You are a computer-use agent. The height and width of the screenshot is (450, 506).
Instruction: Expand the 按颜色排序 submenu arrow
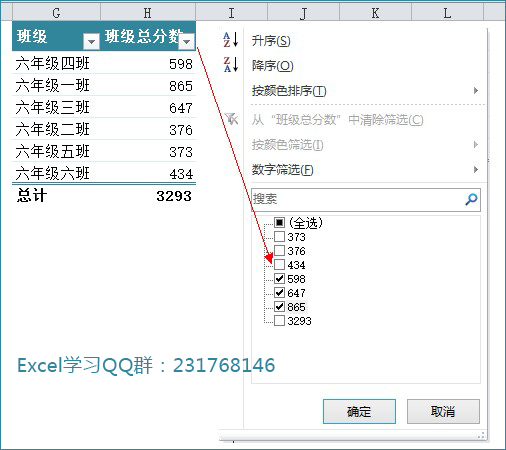476,90
